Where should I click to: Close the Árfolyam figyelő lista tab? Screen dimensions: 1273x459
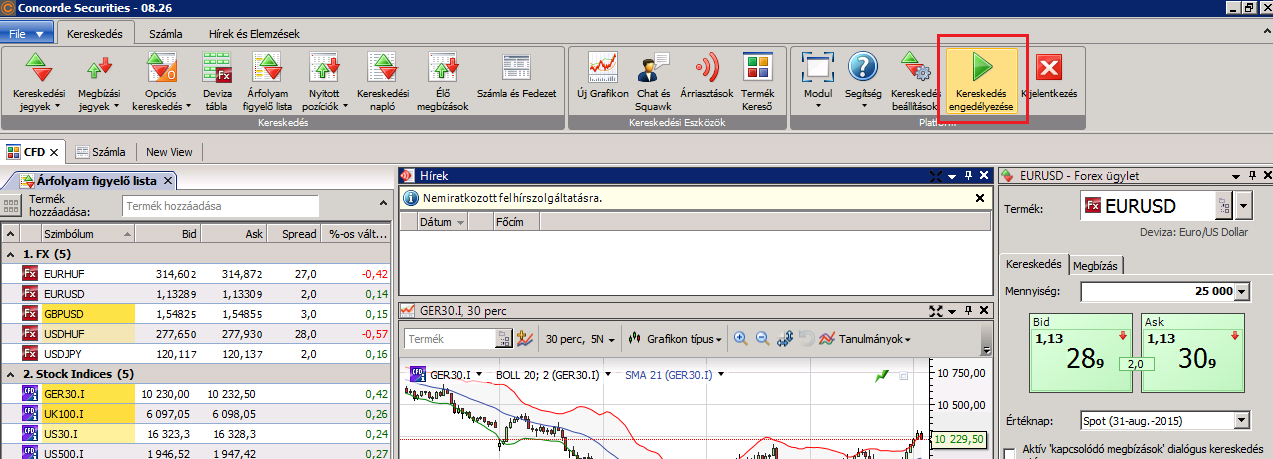click(x=168, y=181)
